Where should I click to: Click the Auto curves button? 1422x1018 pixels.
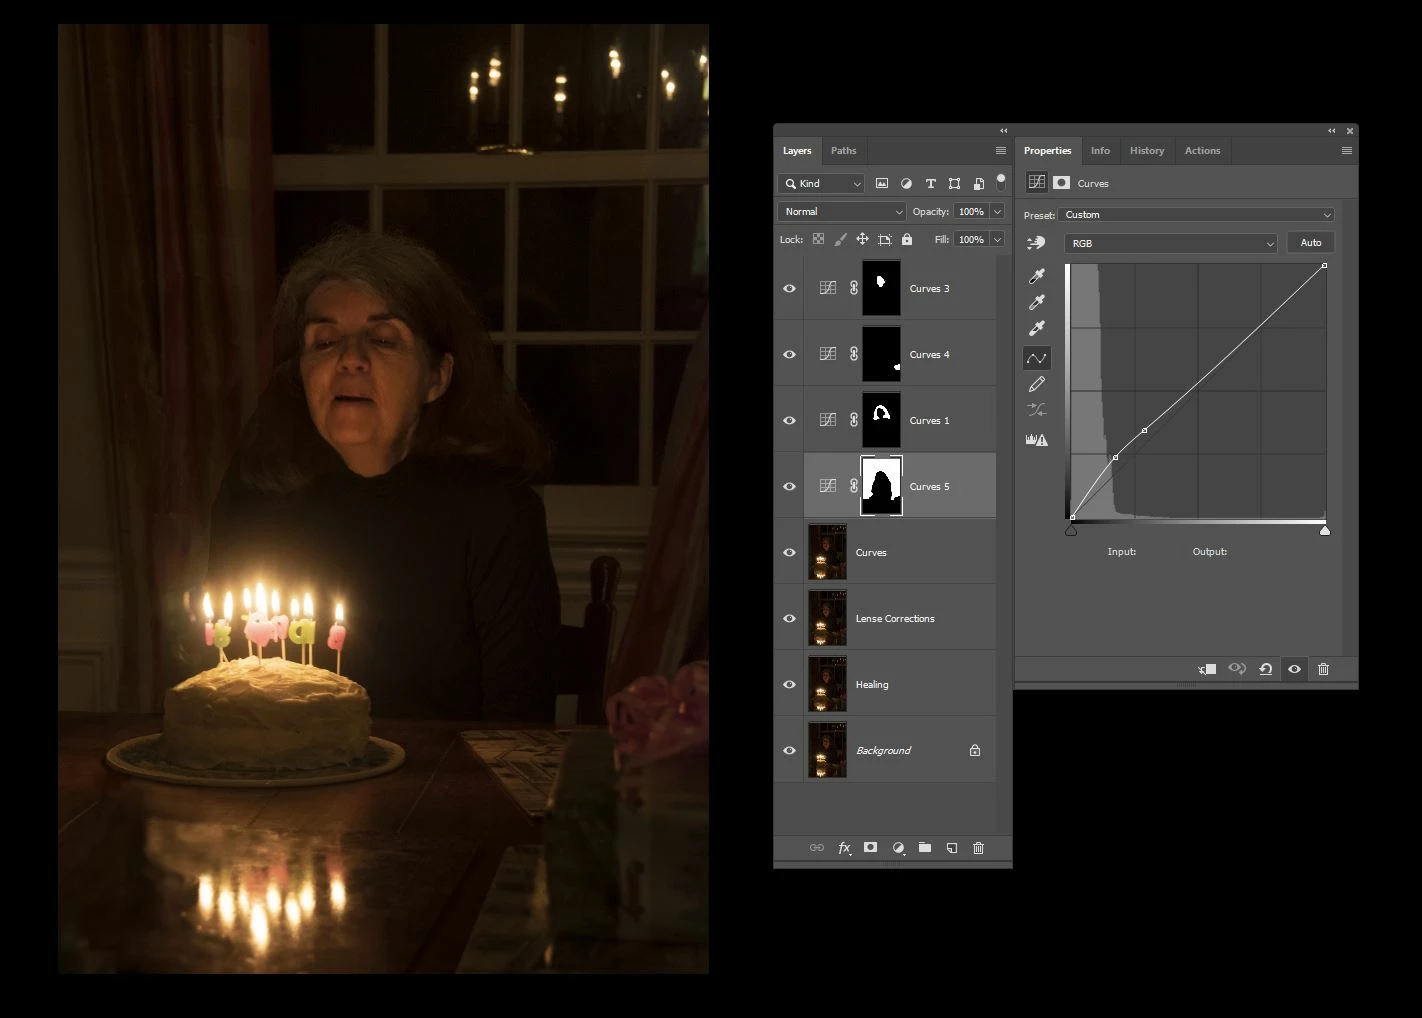1310,242
